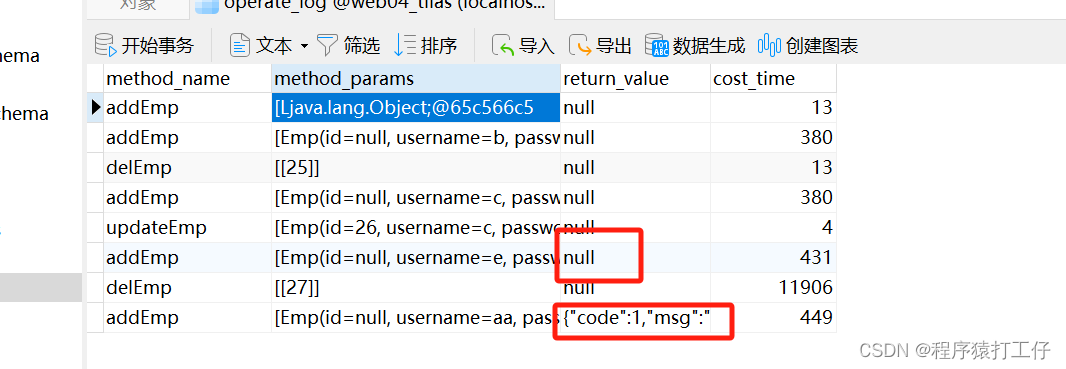Click the 排序 sort icon
This screenshot has height=369, width=1066.
pyautogui.click(x=405, y=46)
